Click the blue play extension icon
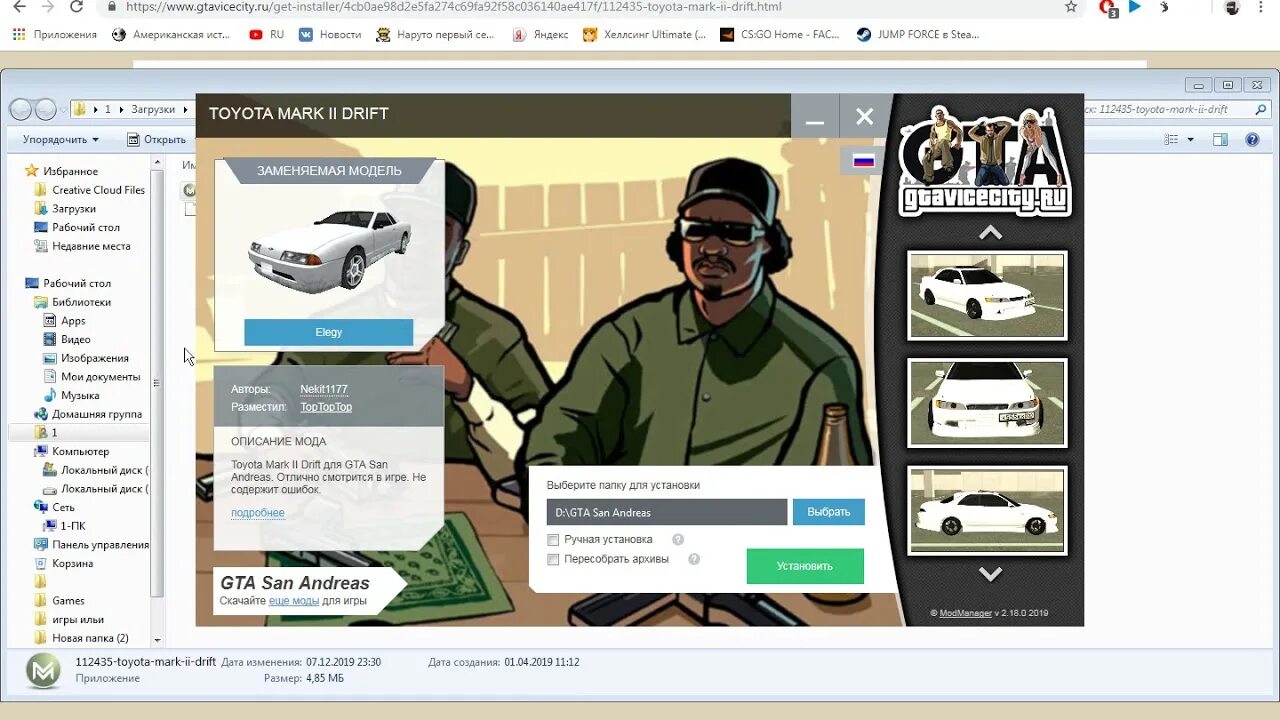Viewport: 1280px width, 720px height. tap(1135, 7)
